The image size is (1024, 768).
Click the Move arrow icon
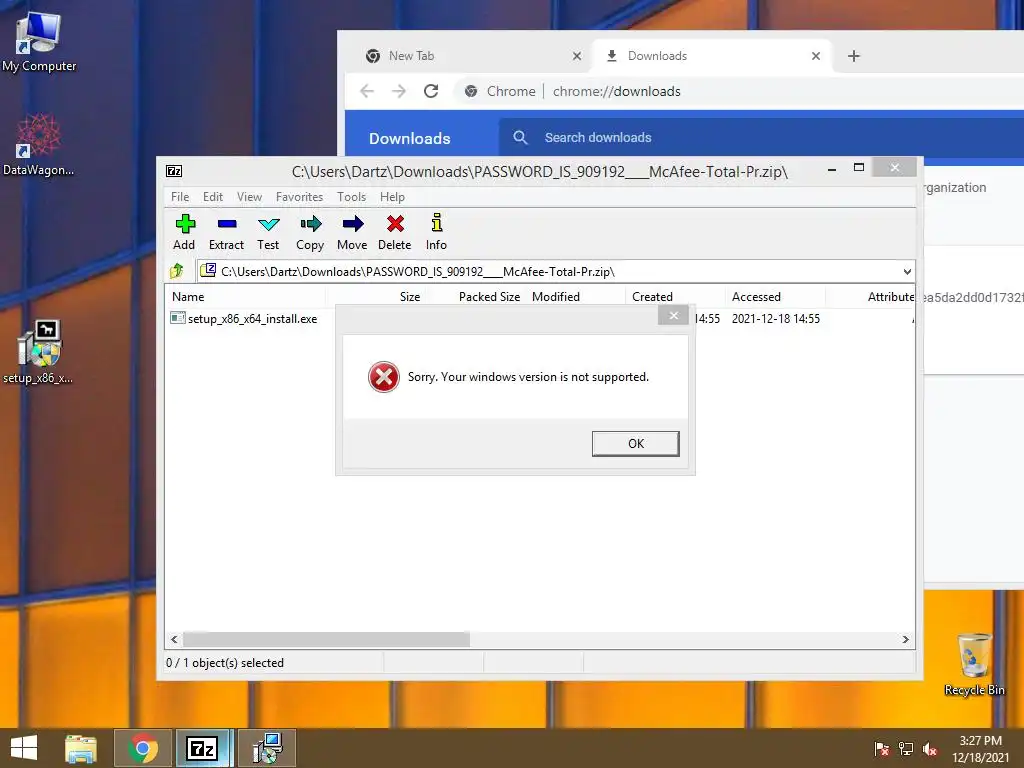(352, 232)
